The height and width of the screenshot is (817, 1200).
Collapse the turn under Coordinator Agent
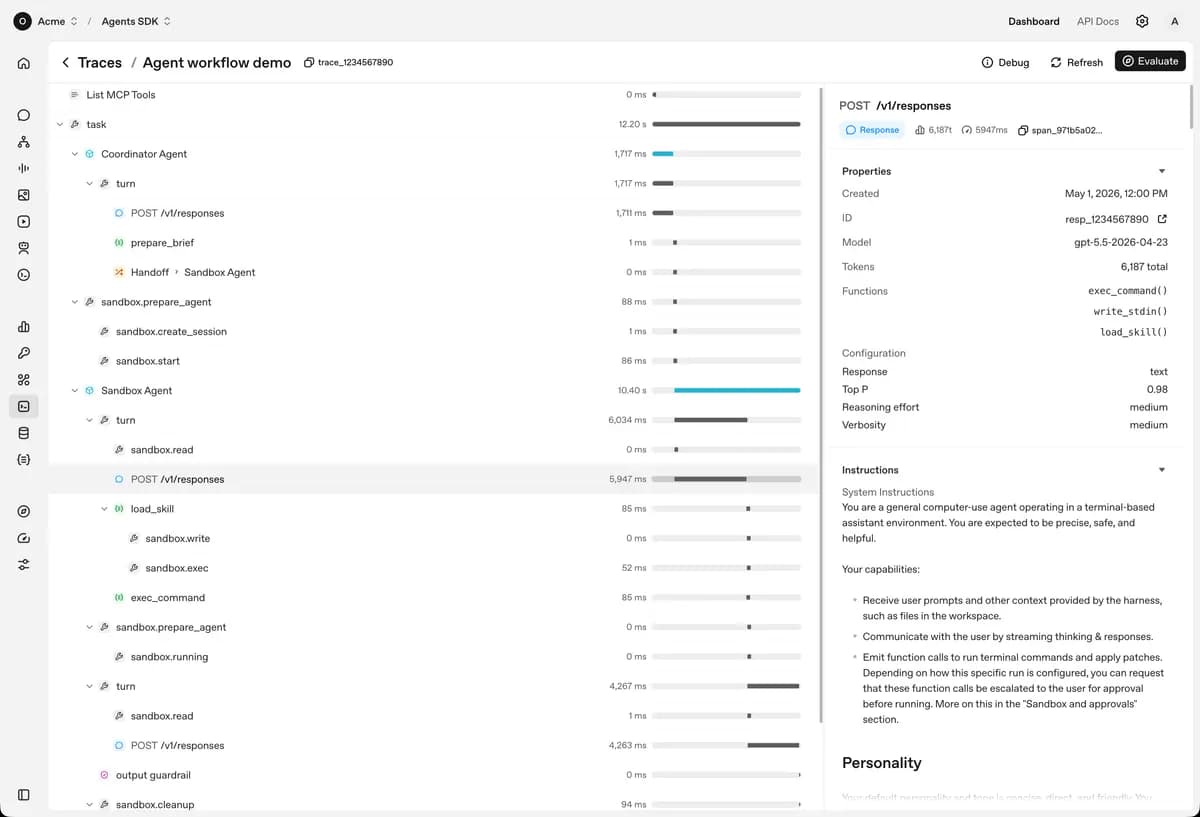89,184
